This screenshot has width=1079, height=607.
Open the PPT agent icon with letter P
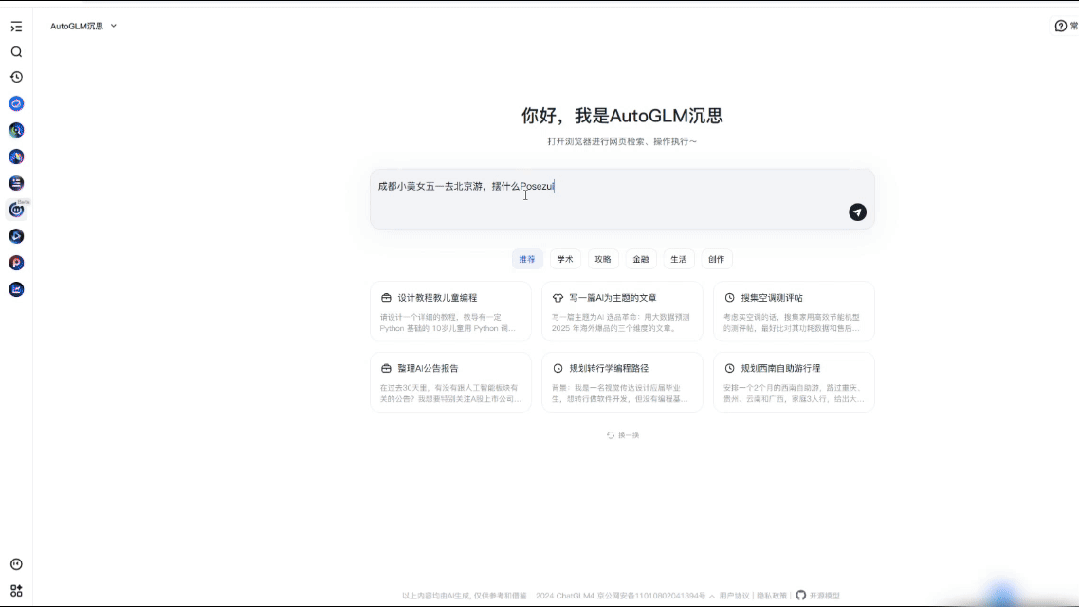(x=17, y=263)
